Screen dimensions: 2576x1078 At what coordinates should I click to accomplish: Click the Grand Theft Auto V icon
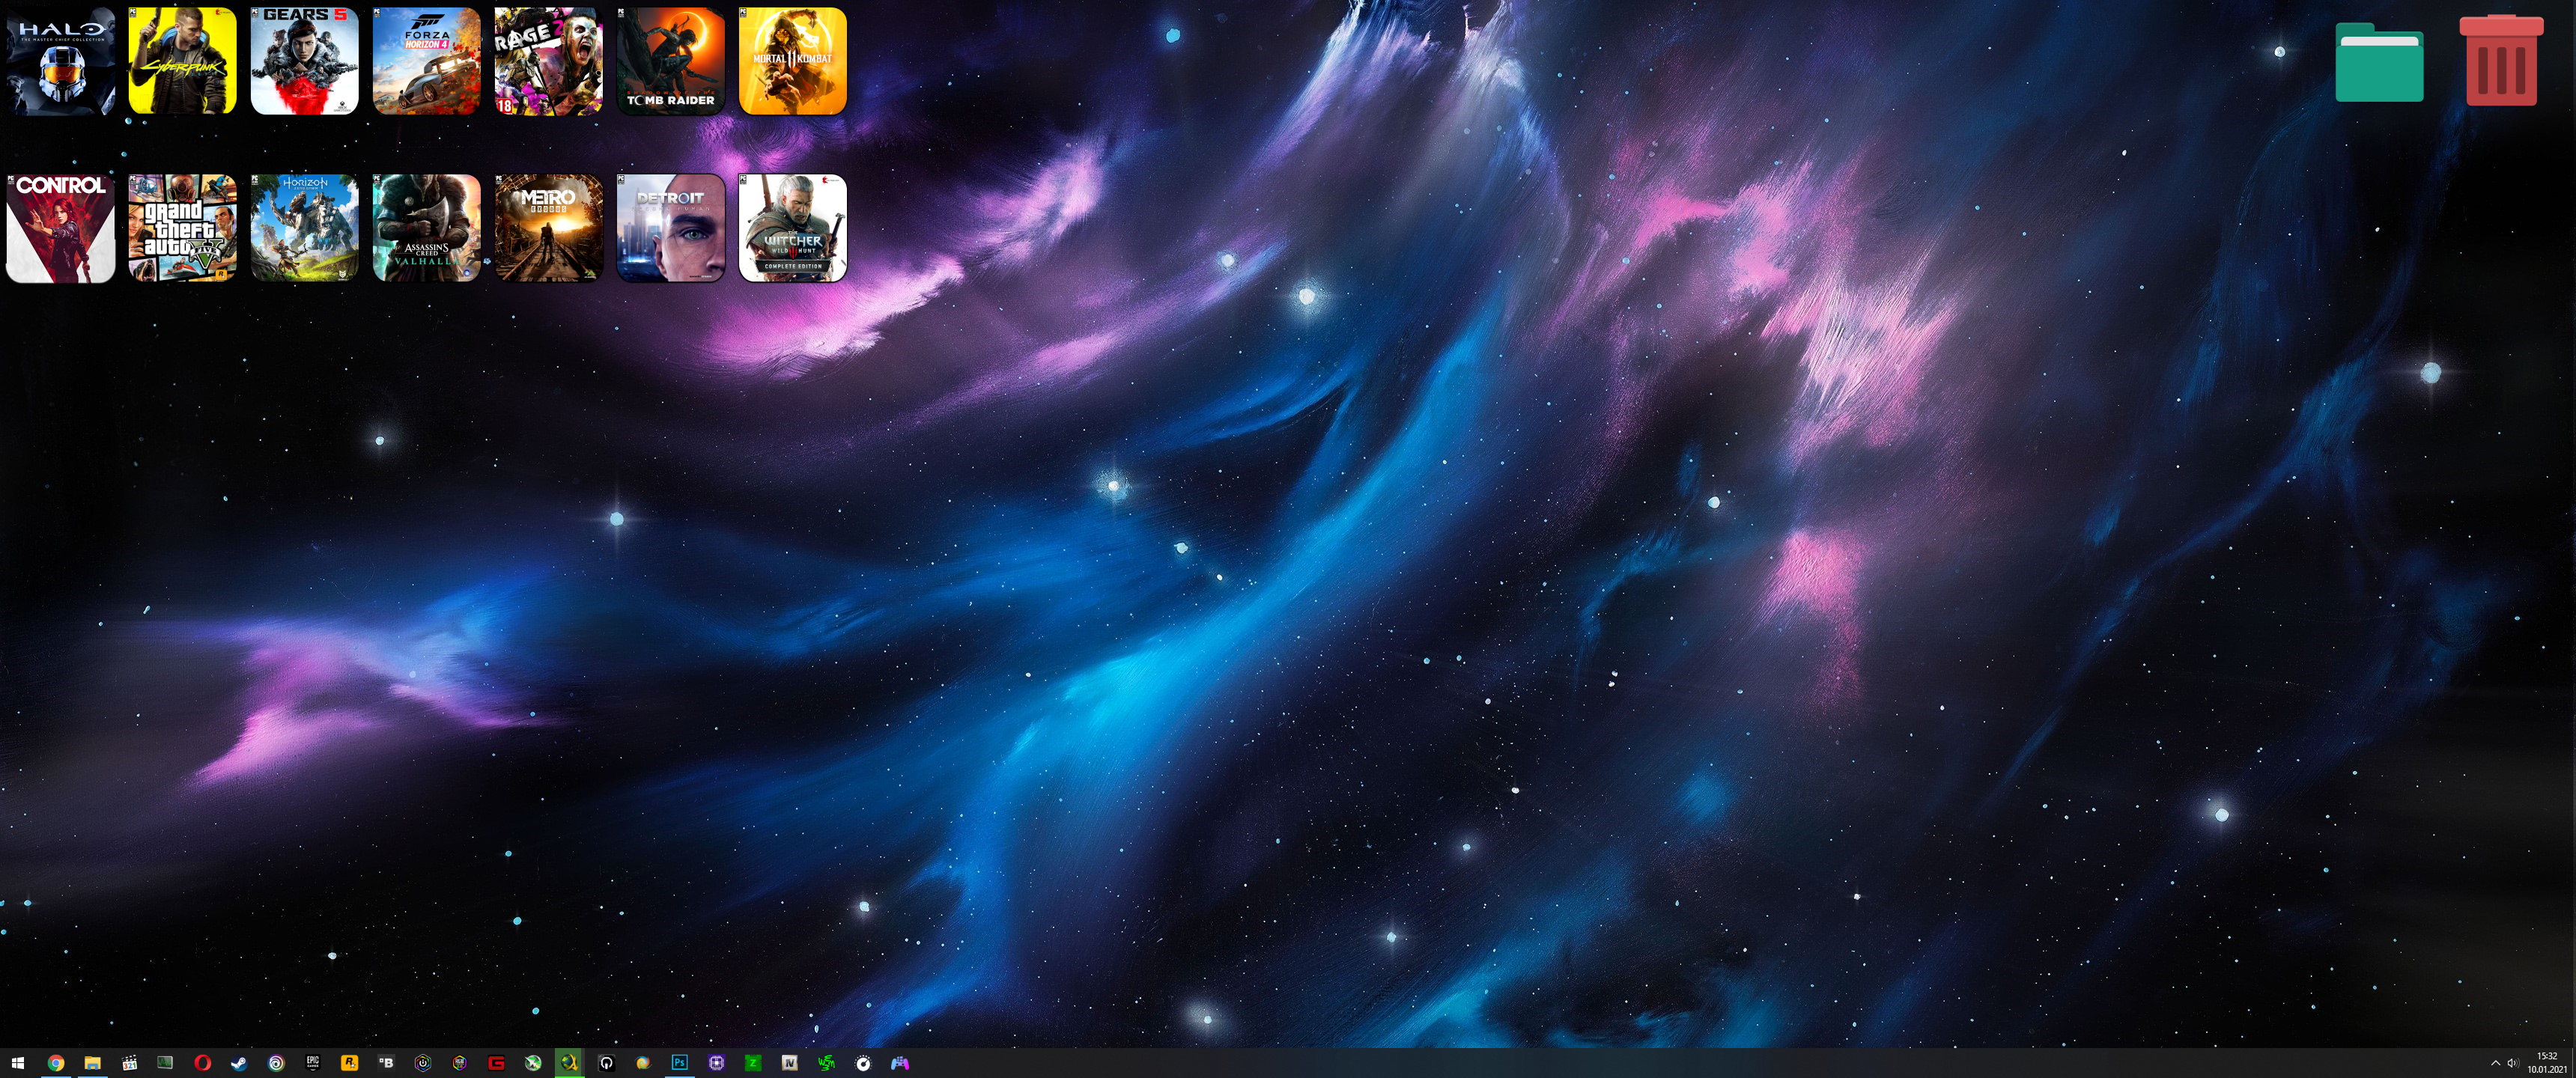(182, 228)
